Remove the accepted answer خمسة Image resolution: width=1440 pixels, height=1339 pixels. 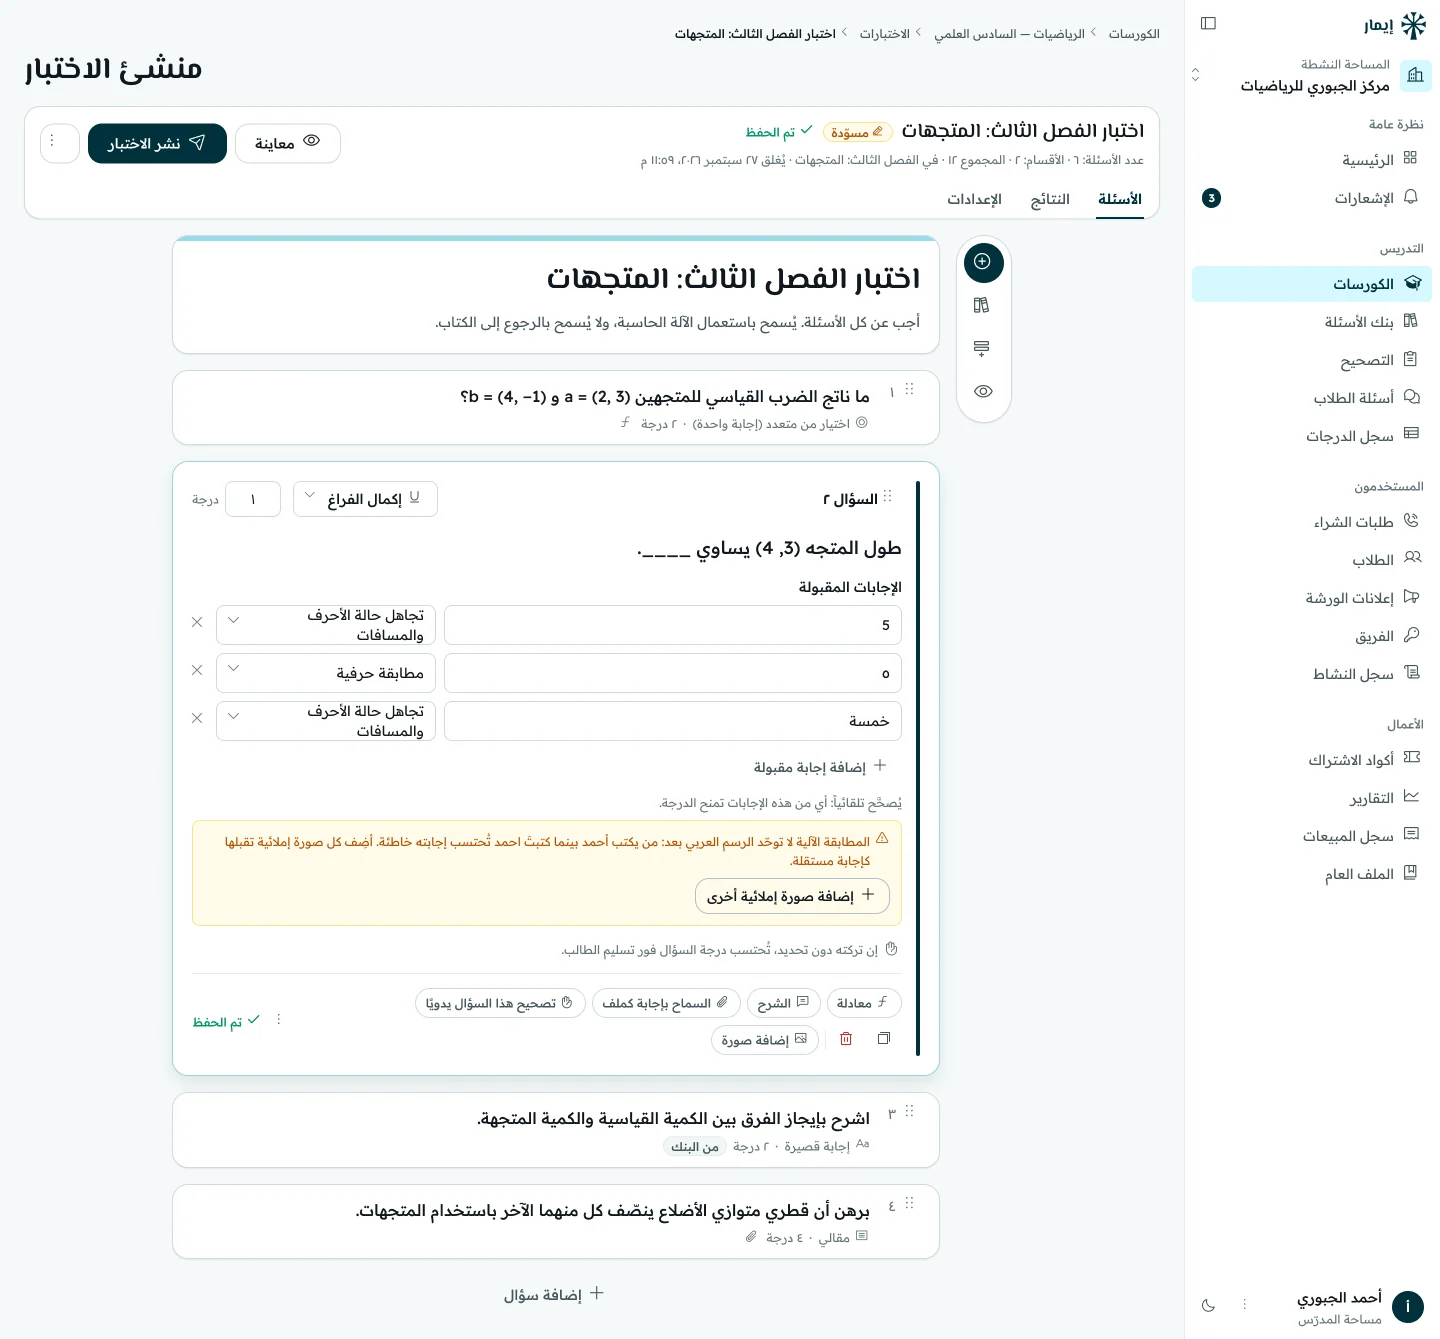point(197,718)
